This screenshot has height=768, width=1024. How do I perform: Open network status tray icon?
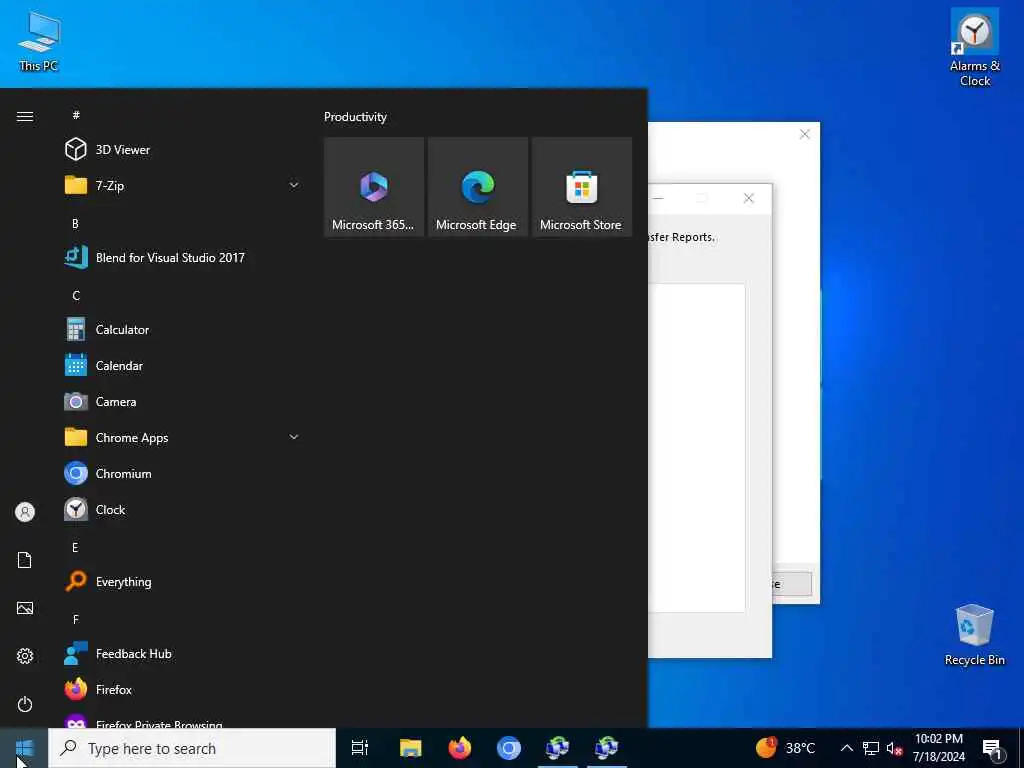tap(871, 748)
